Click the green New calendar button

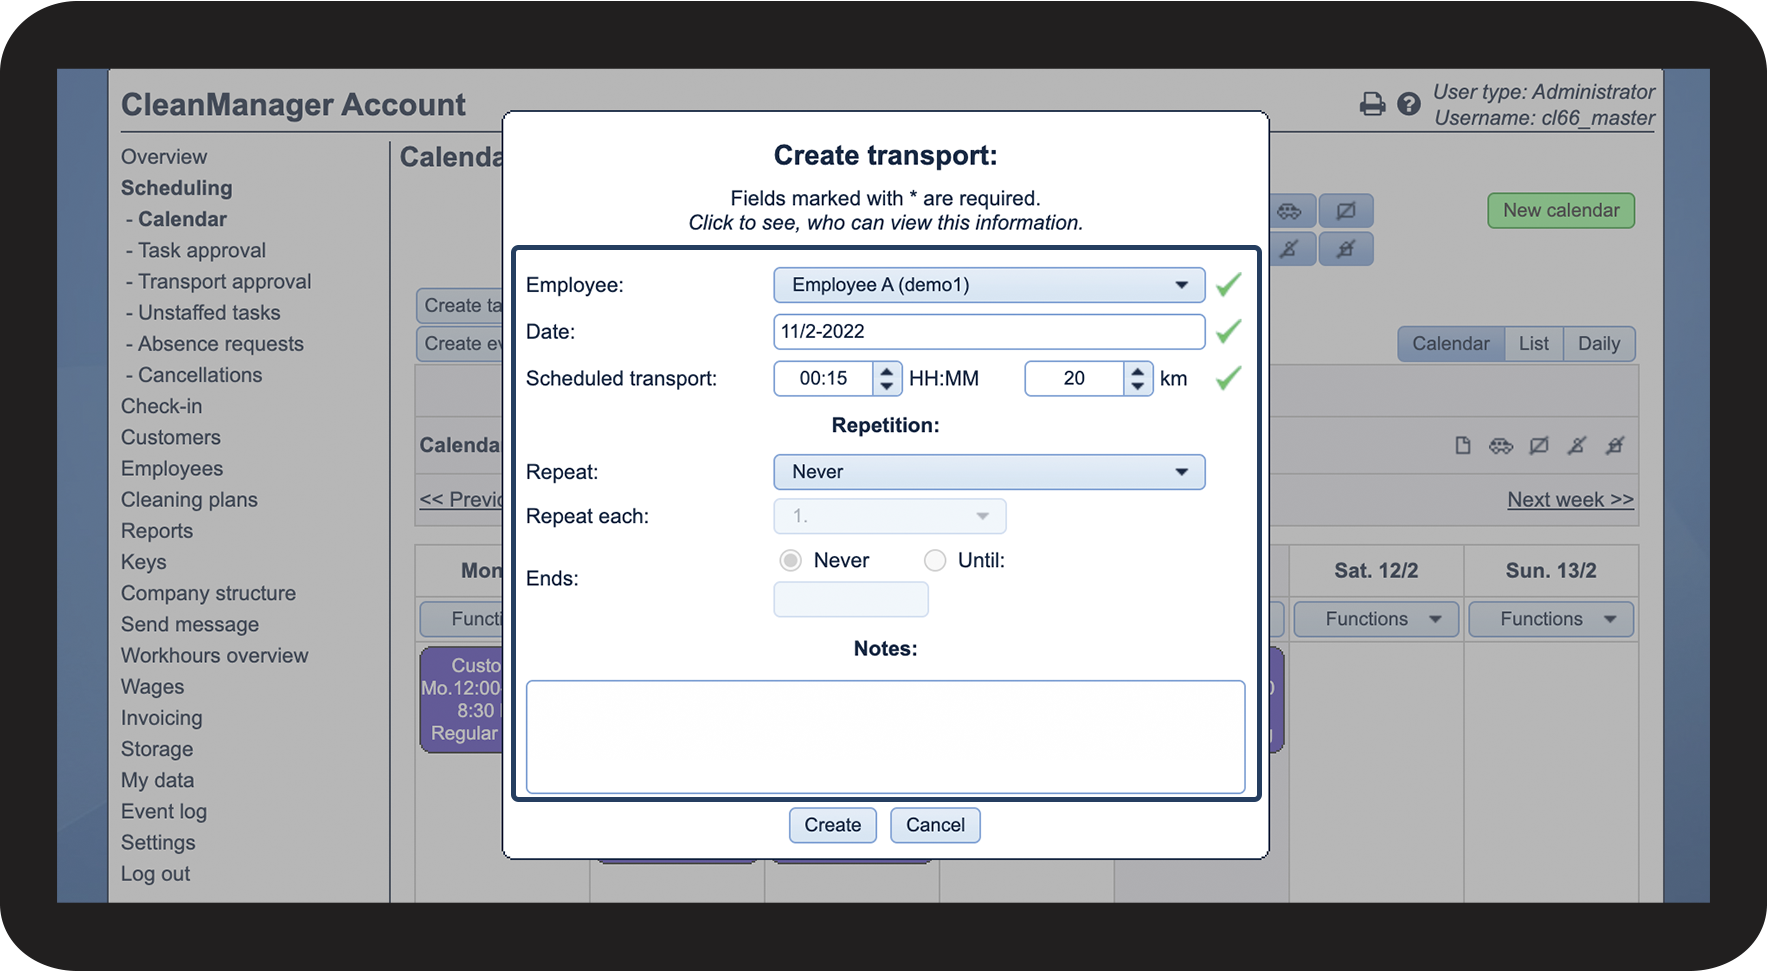tap(1561, 211)
